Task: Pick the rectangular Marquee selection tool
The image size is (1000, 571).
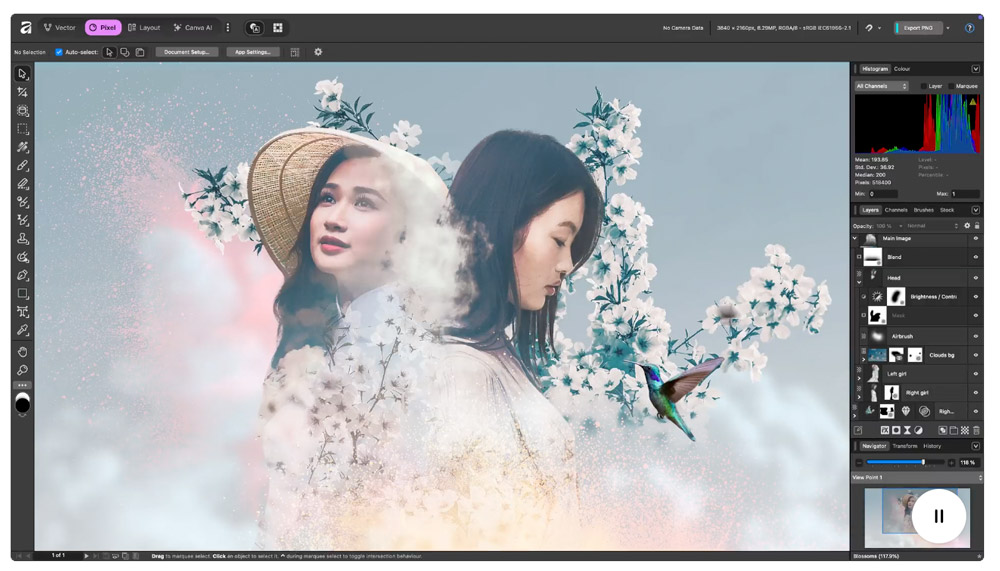Action: coord(22,129)
